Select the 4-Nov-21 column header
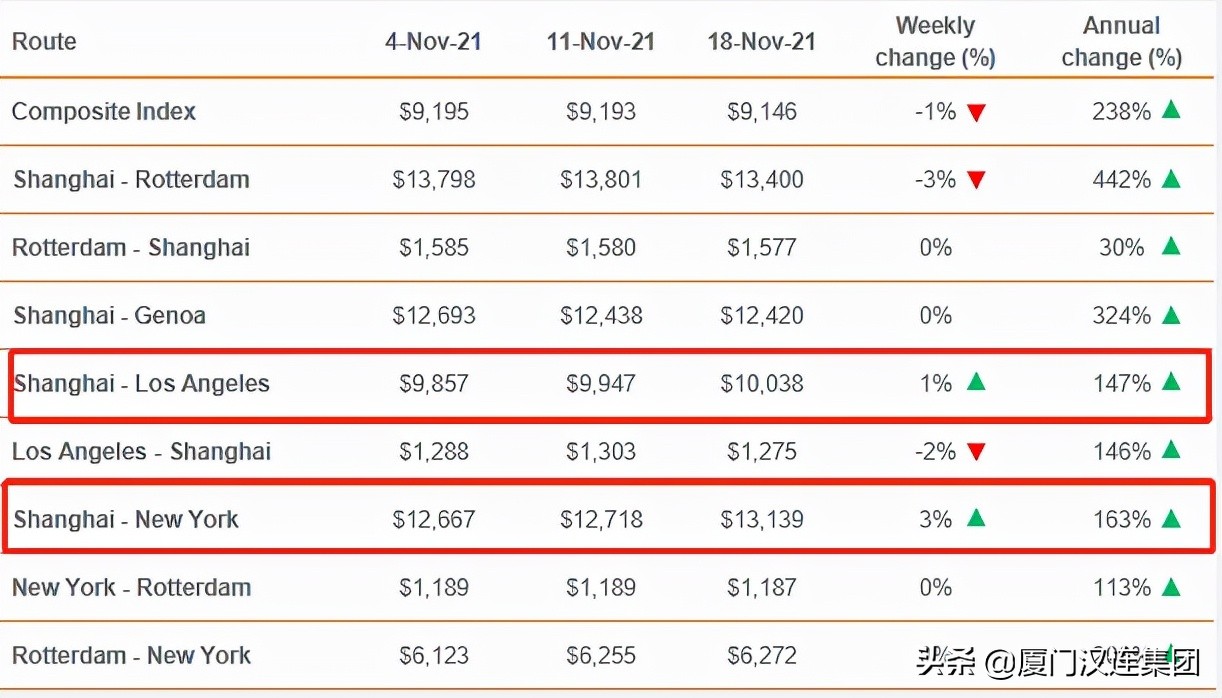Viewport: 1222px width, 698px height. tap(433, 42)
